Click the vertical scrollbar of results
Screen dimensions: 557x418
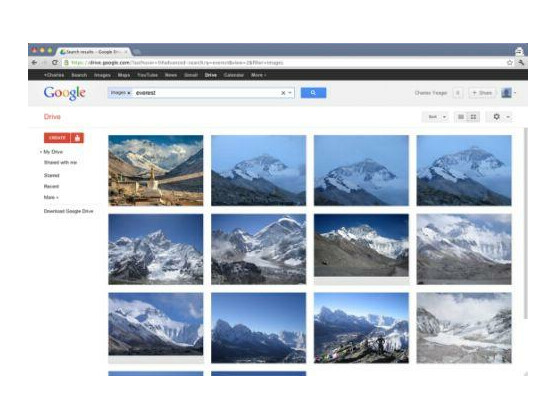click(x=526, y=224)
